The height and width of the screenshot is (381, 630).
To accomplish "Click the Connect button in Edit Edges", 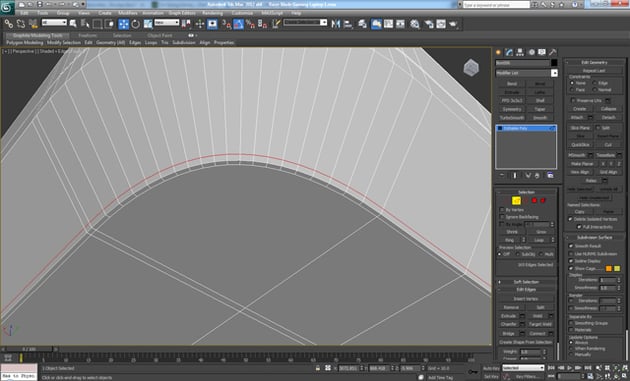I will point(537,333).
